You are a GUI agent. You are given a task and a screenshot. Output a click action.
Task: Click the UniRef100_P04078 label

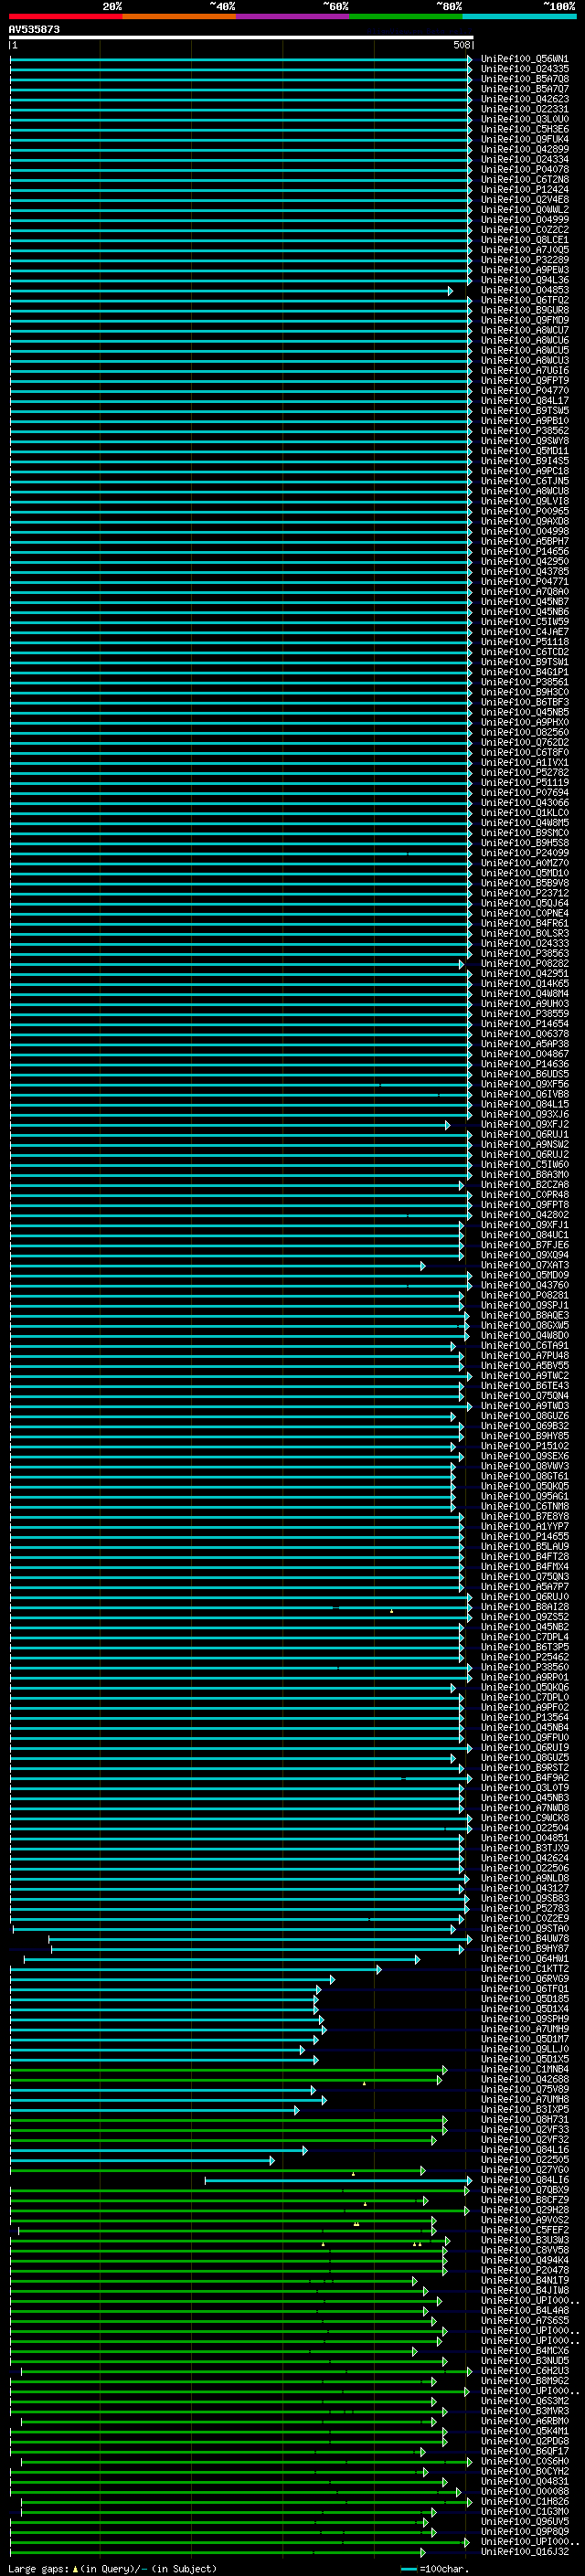pyautogui.click(x=525, y=170)
